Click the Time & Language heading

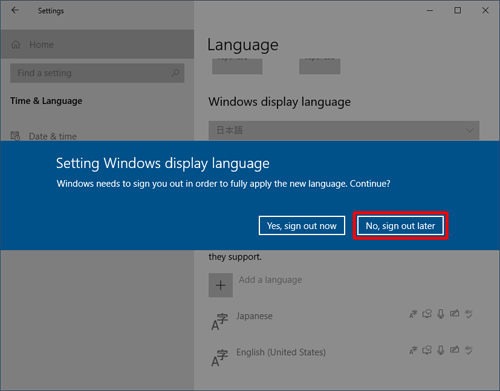coord(46,101)
